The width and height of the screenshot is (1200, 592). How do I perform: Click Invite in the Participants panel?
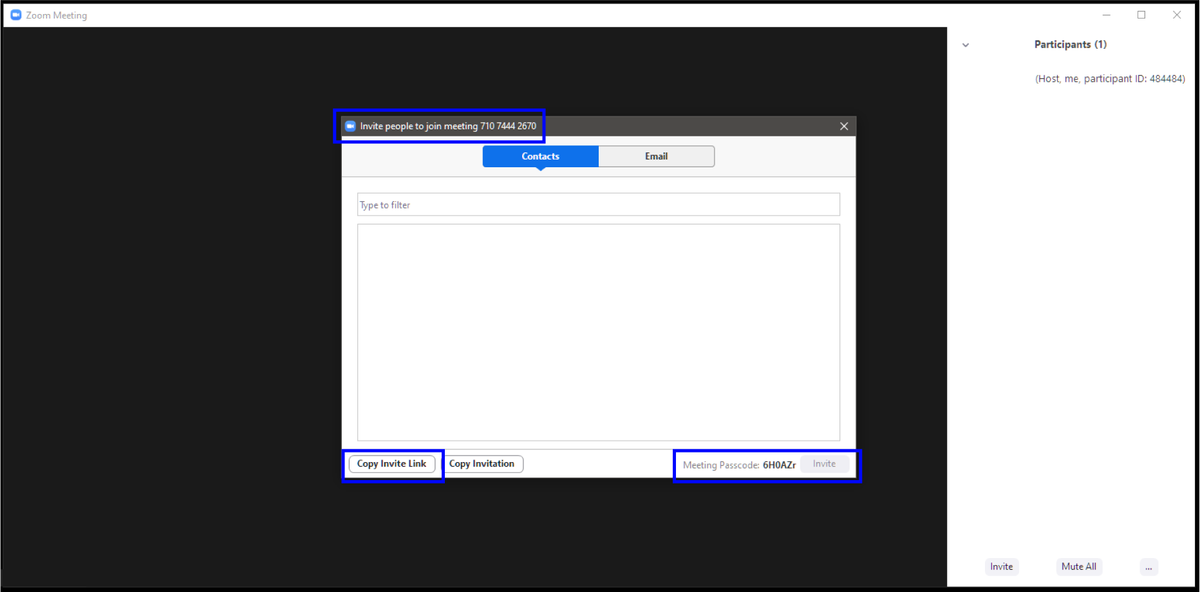pos(1001,566)
